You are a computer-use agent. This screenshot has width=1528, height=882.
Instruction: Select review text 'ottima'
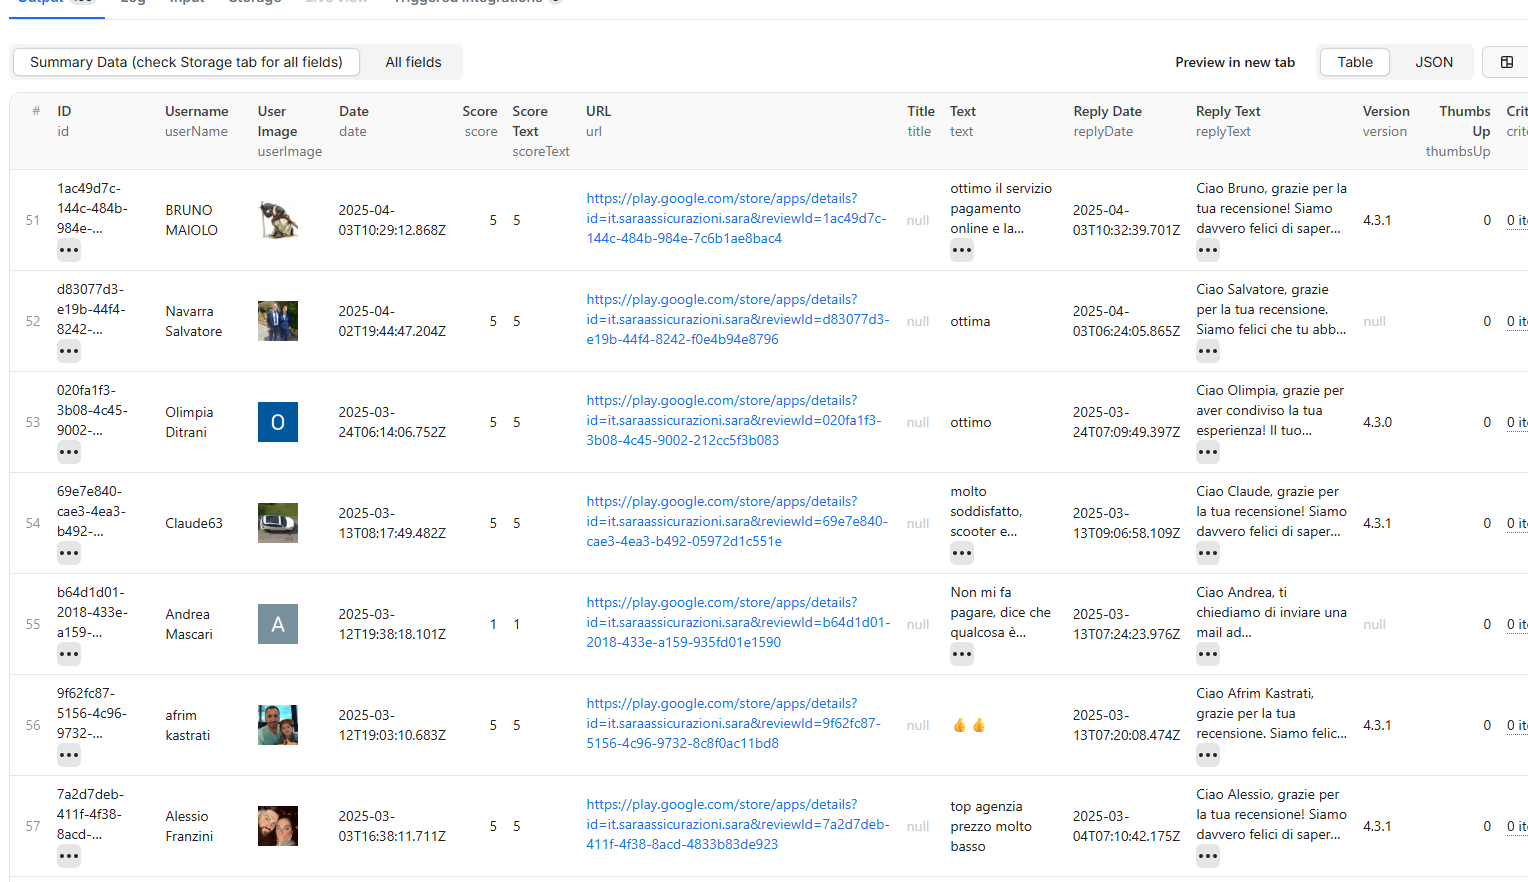click(970, 321)
